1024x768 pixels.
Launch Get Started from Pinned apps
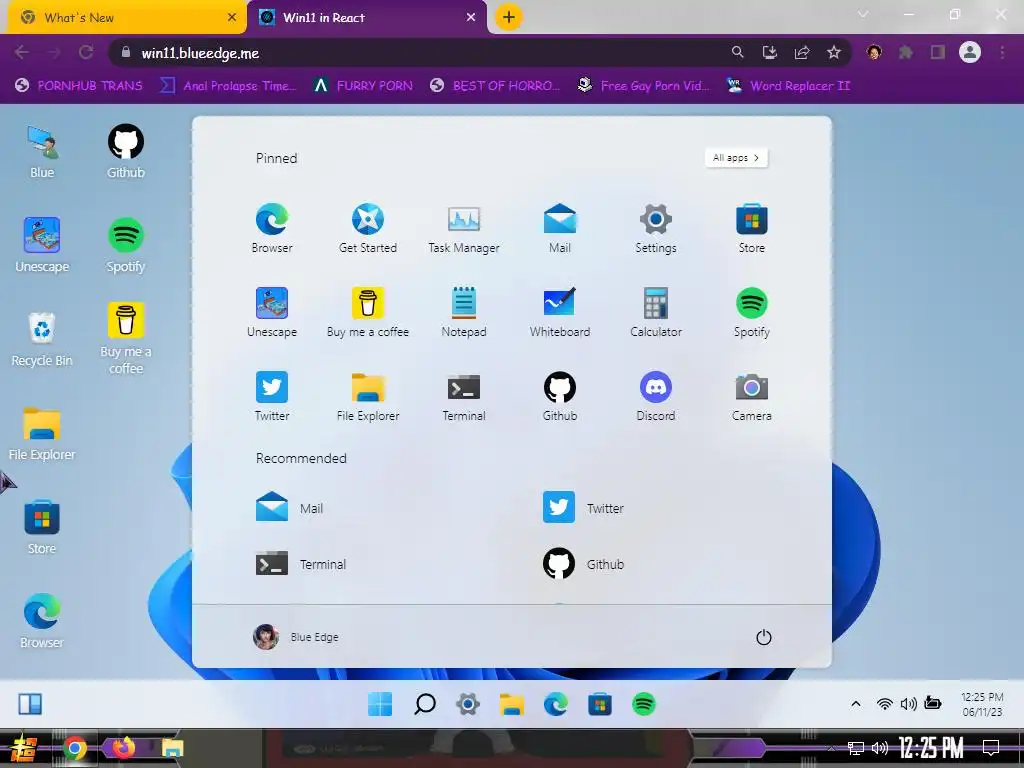click(x=368, y=228)
